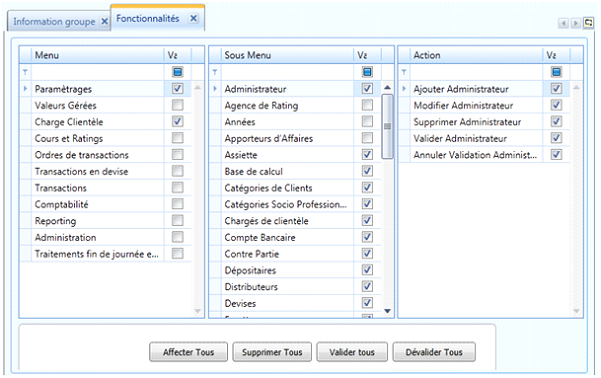Click the Action filter text field
The image size is (601, 378).
(x=476, y=72)
